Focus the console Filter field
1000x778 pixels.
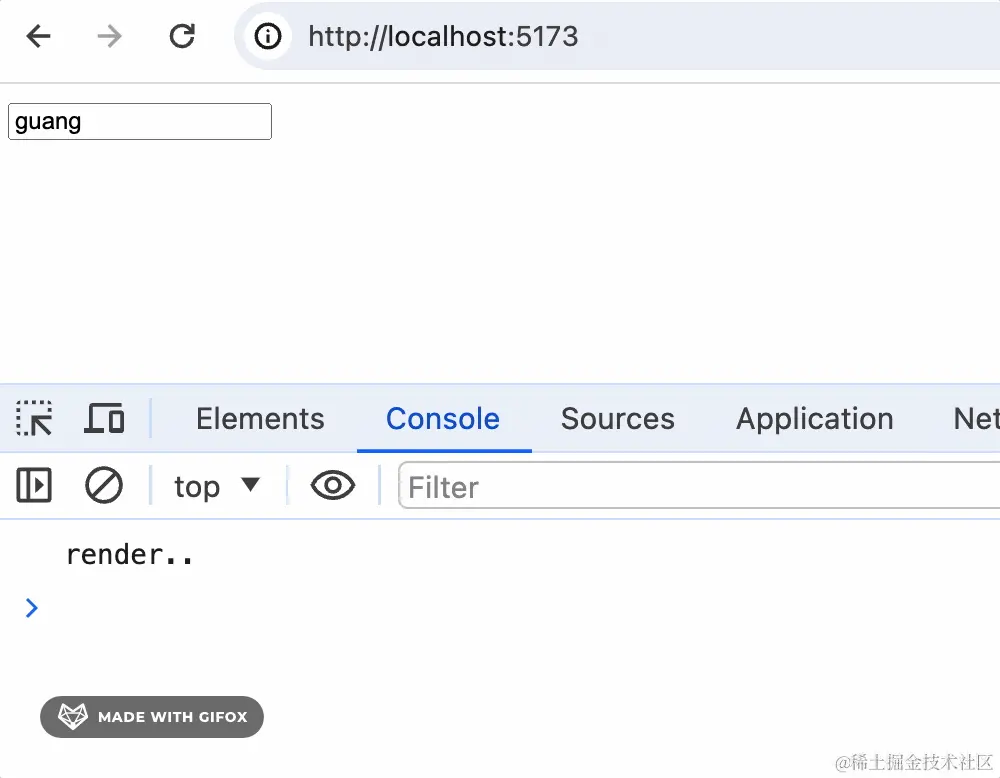tap(699, 486)
